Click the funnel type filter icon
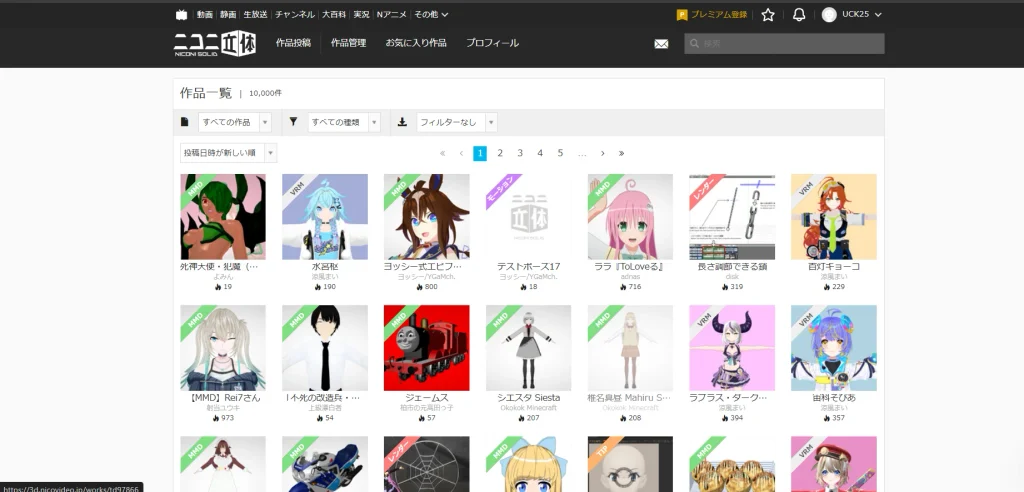This screenshot has height=492, width=1024. 293,122
